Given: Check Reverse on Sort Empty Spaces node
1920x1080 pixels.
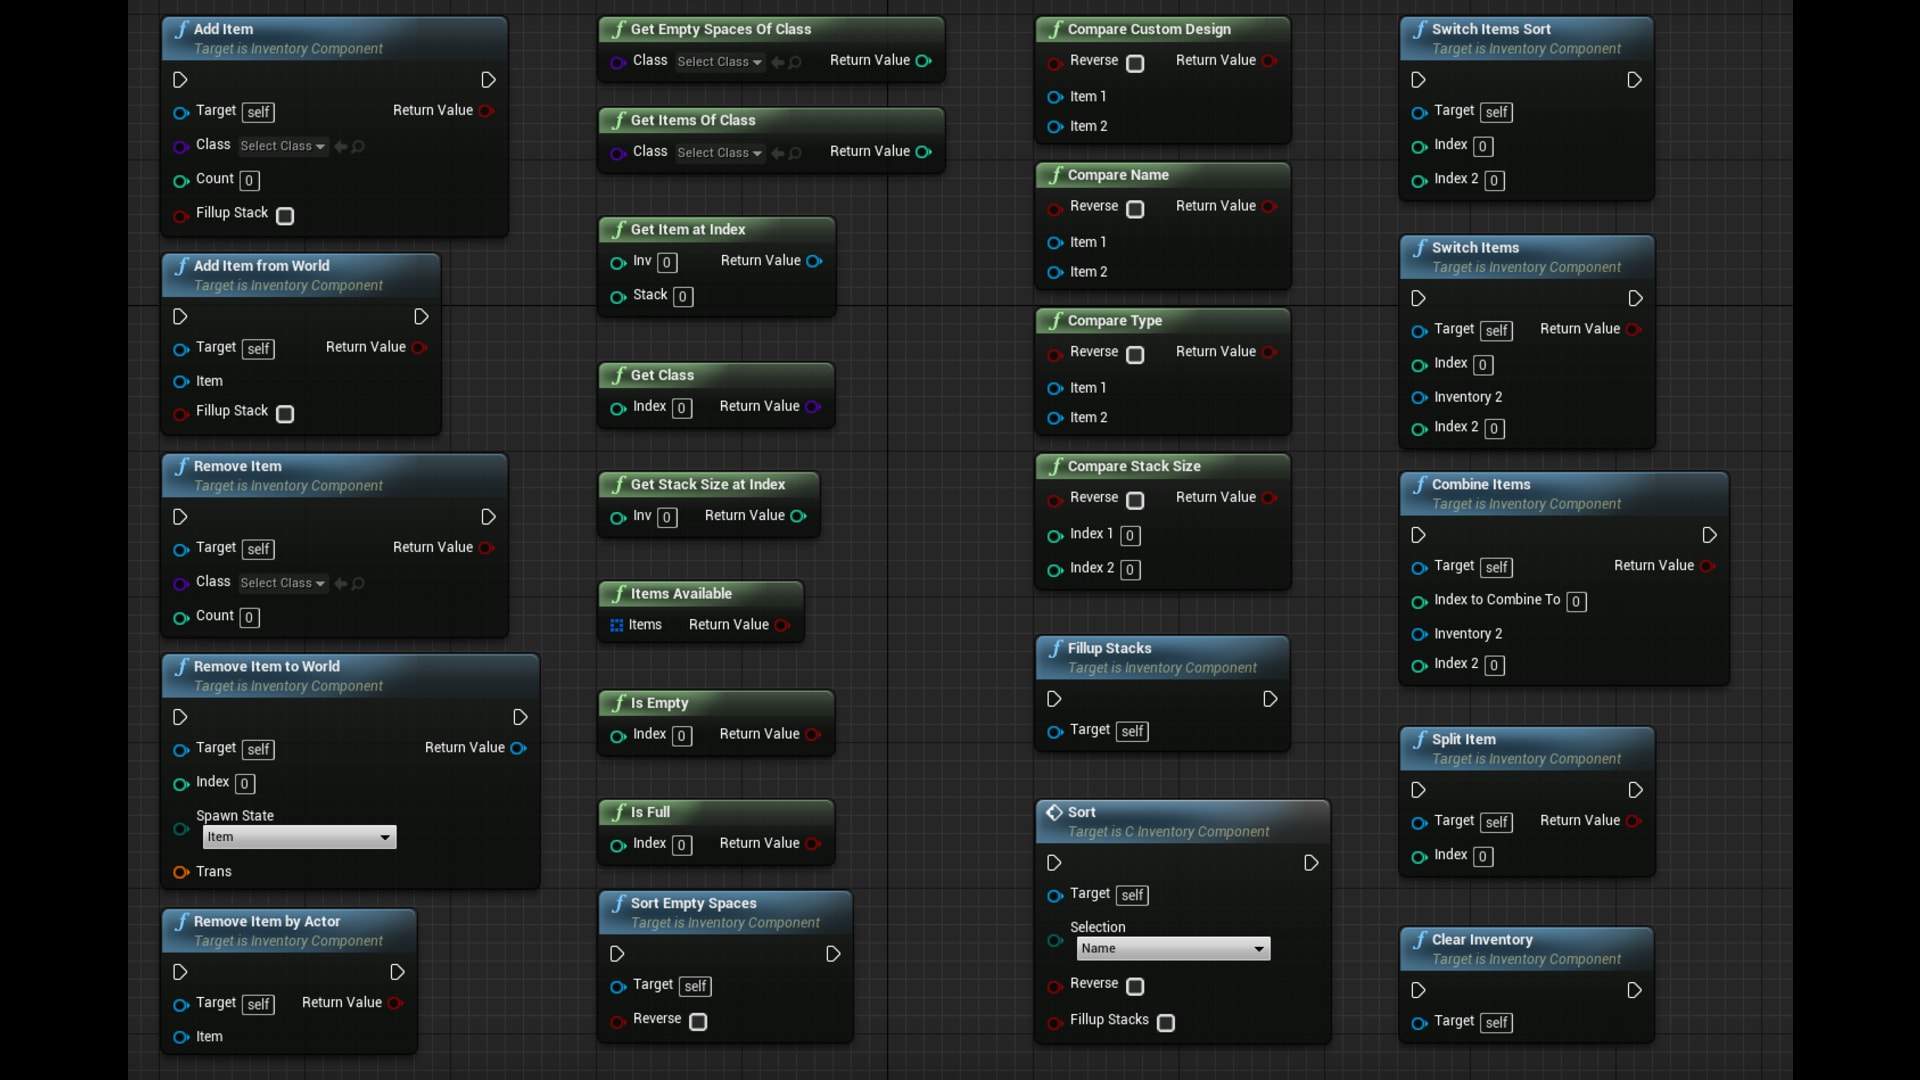Looking at the screenshot, I should (697, 1022).
